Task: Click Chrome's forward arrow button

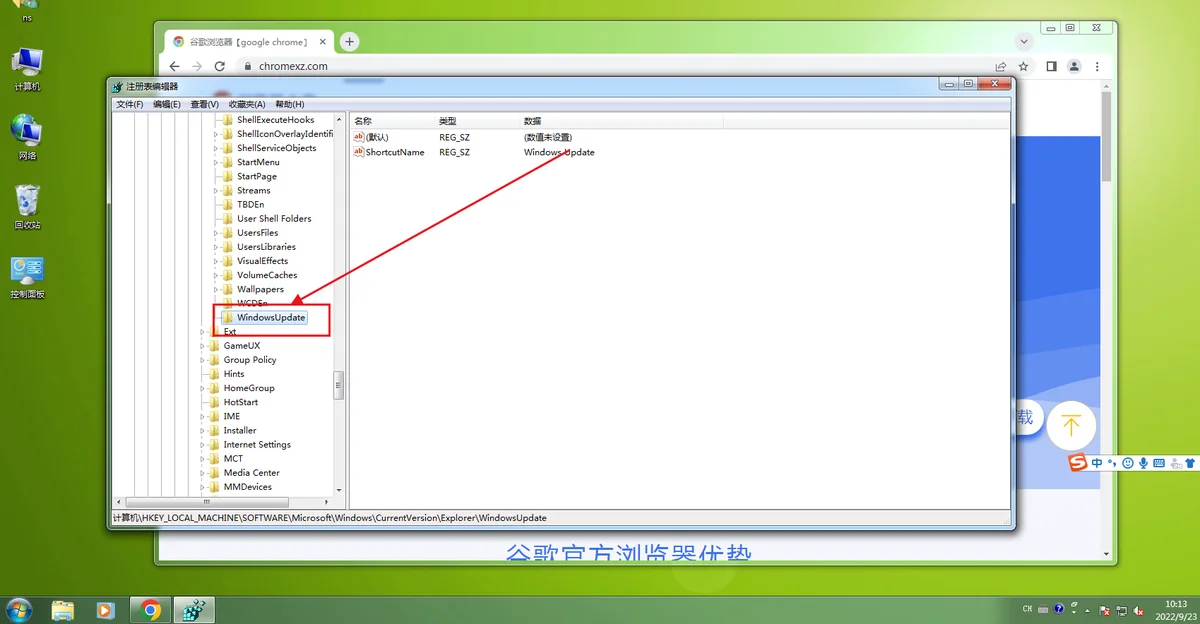Action: [197, 66]
